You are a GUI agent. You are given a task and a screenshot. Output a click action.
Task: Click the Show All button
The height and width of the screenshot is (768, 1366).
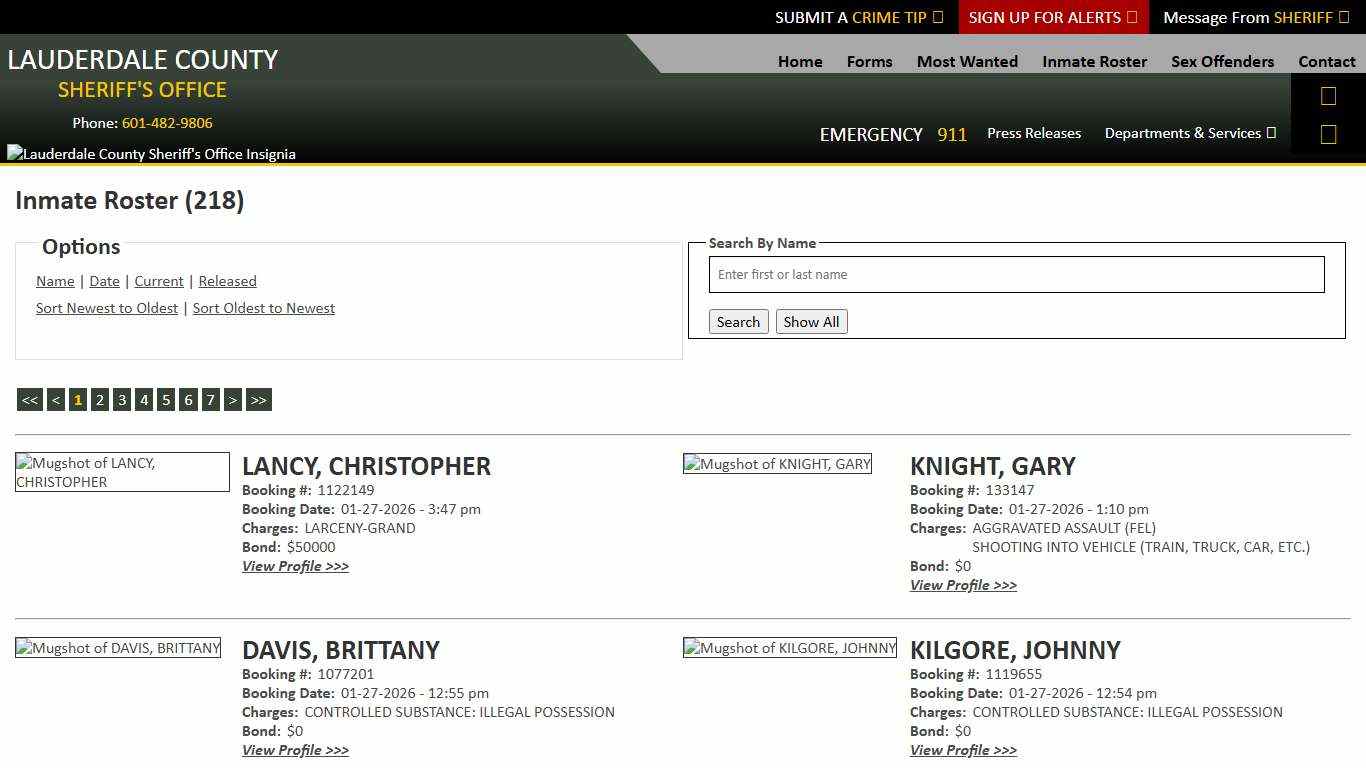click(811, 321)
